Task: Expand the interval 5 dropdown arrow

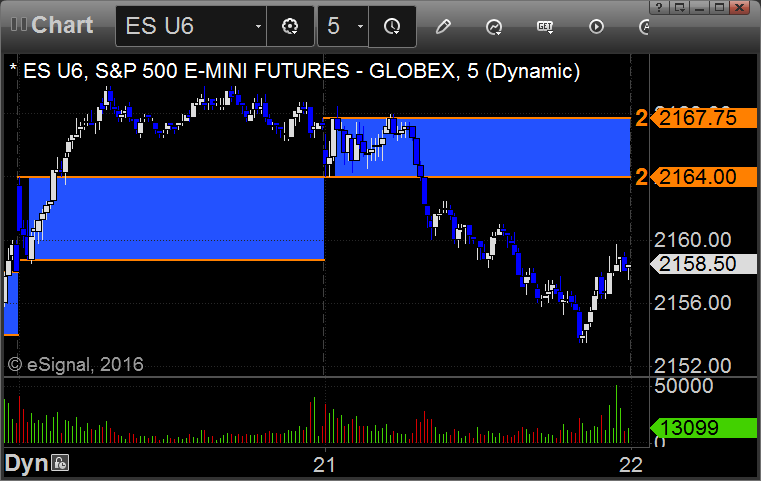Action: pyautogui.click(x=360, y=26)
